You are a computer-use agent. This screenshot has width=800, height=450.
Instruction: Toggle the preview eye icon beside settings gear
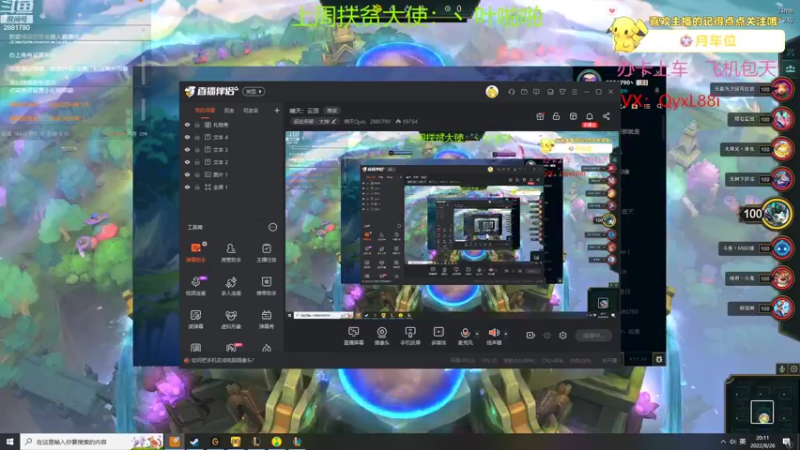(x=547, y=335)
